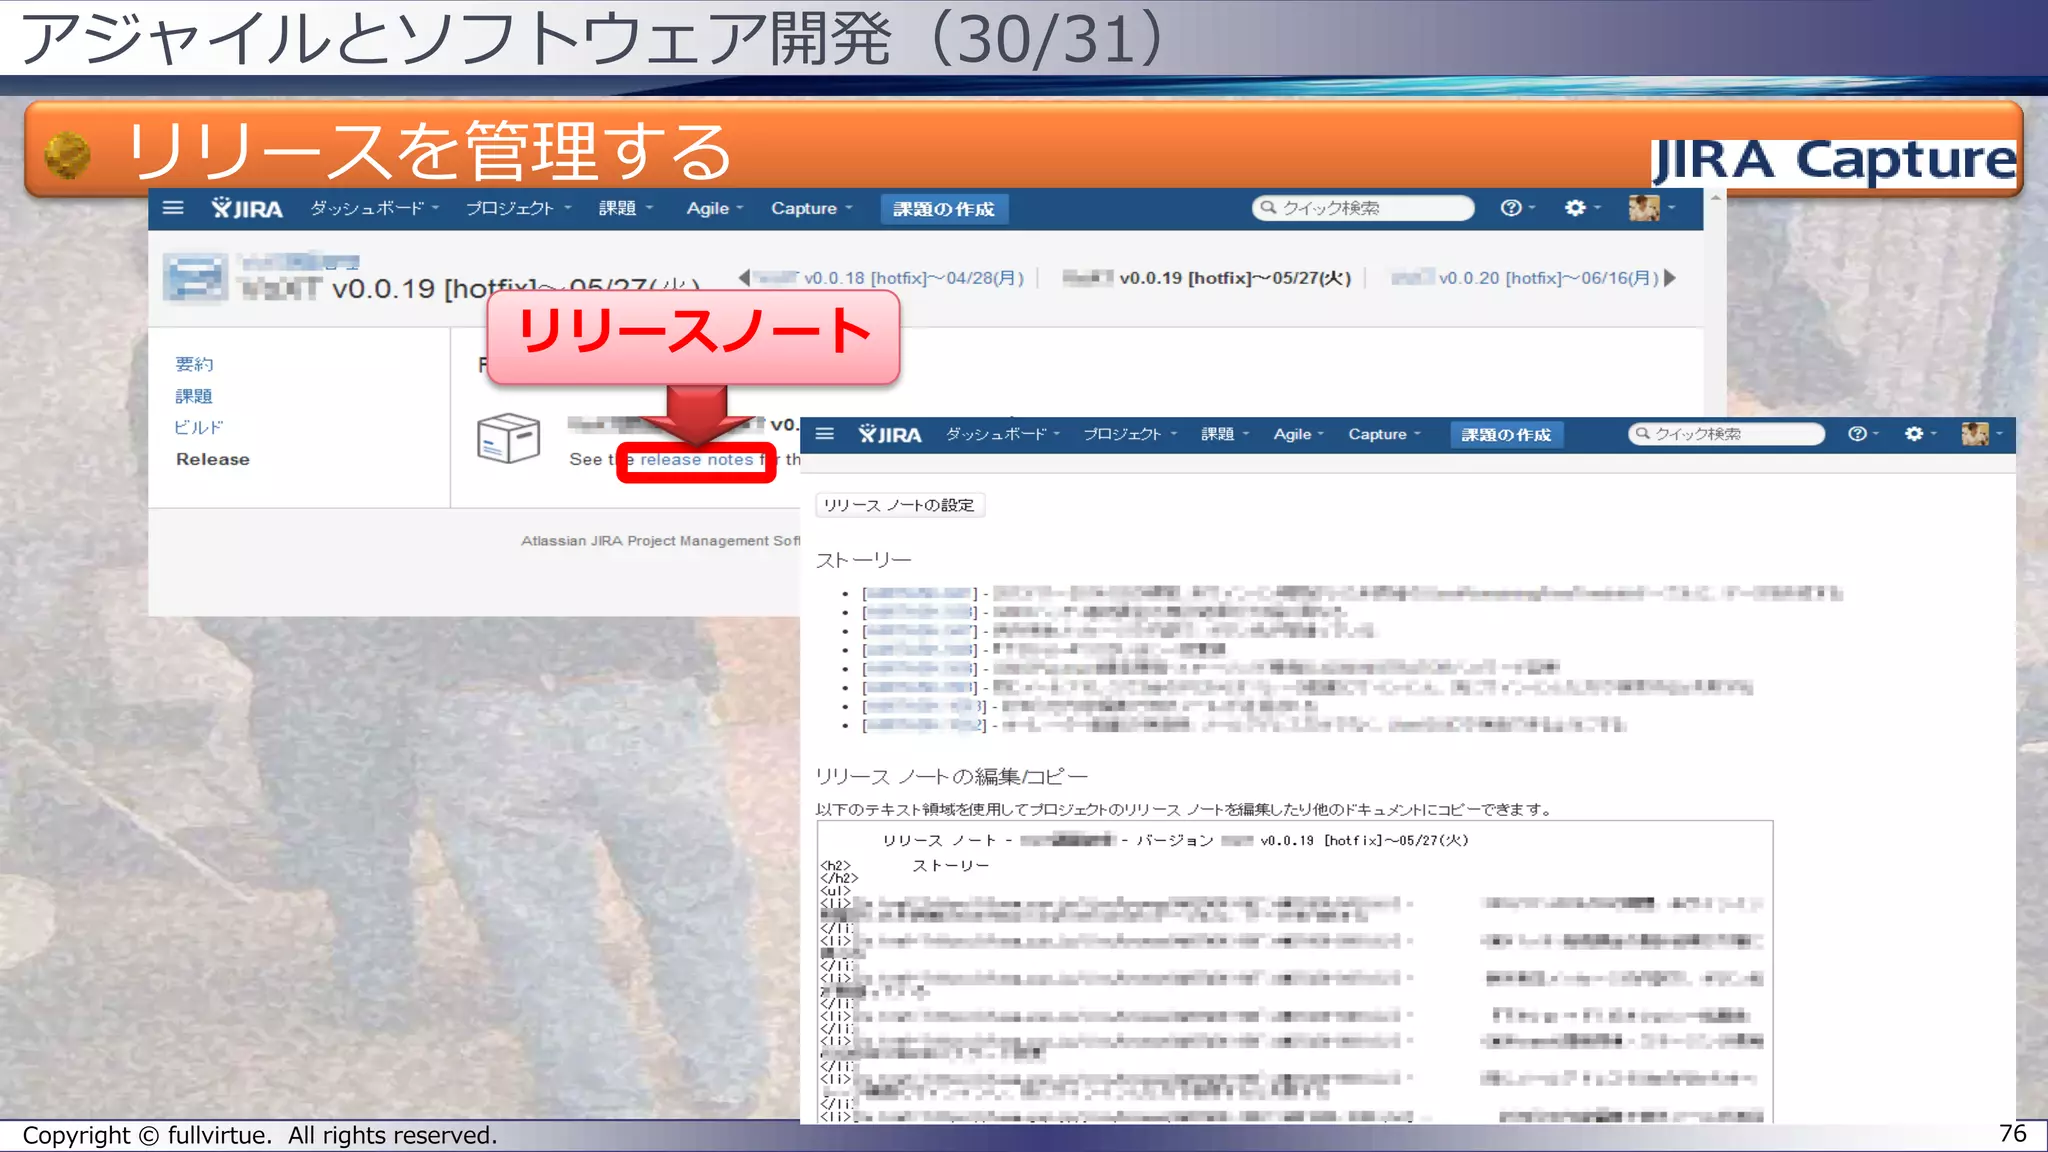Open user avatar menu in front window

tap(1981, 434)
